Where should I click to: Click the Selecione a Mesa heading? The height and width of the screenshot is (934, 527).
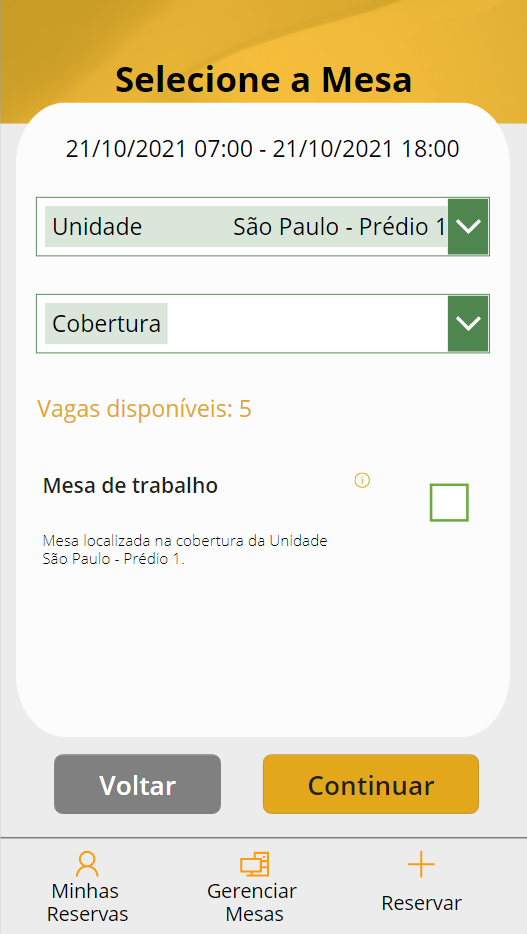tap(264, 80)
